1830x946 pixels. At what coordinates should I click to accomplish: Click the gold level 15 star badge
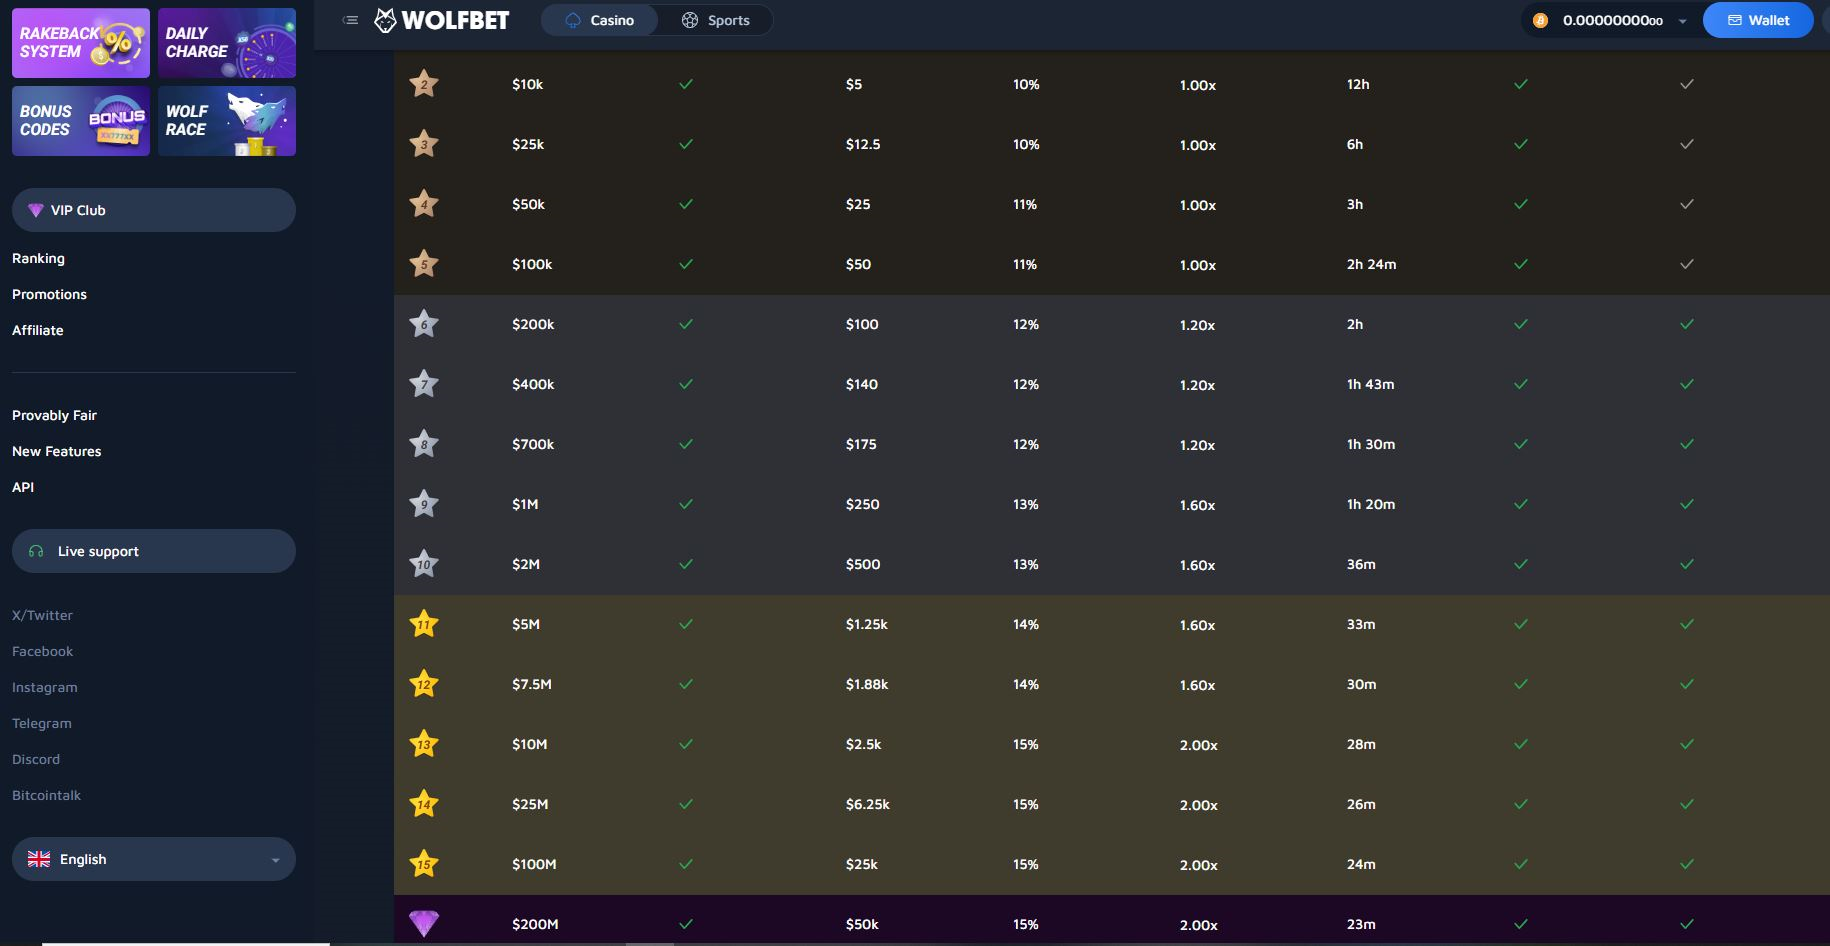(x=424, y=864)
